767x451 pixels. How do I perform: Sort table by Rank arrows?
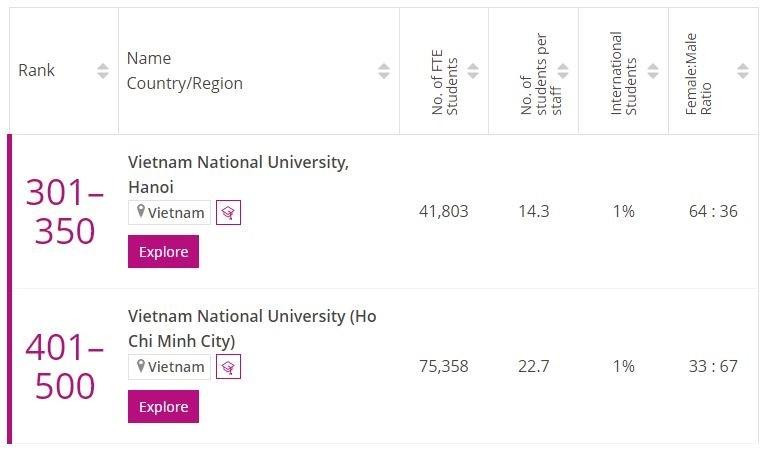click(103, 71)
